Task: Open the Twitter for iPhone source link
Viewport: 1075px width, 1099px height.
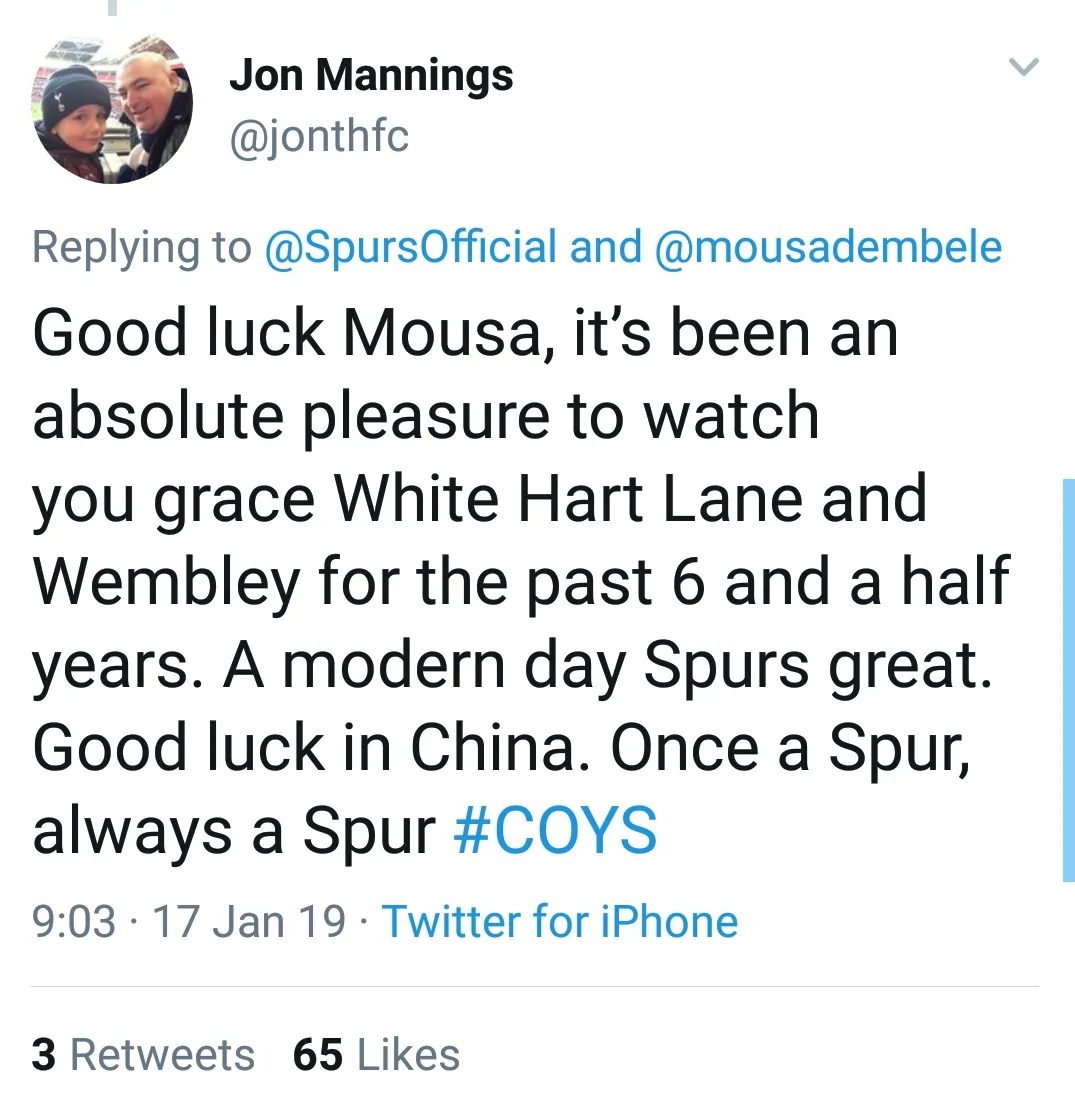Action: [x=560, y=921]
